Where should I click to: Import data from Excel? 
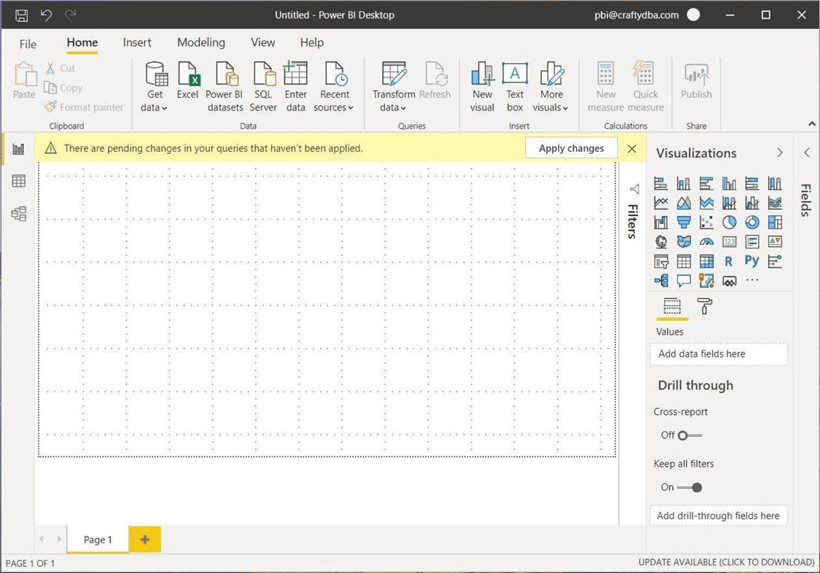click(188, 83)
